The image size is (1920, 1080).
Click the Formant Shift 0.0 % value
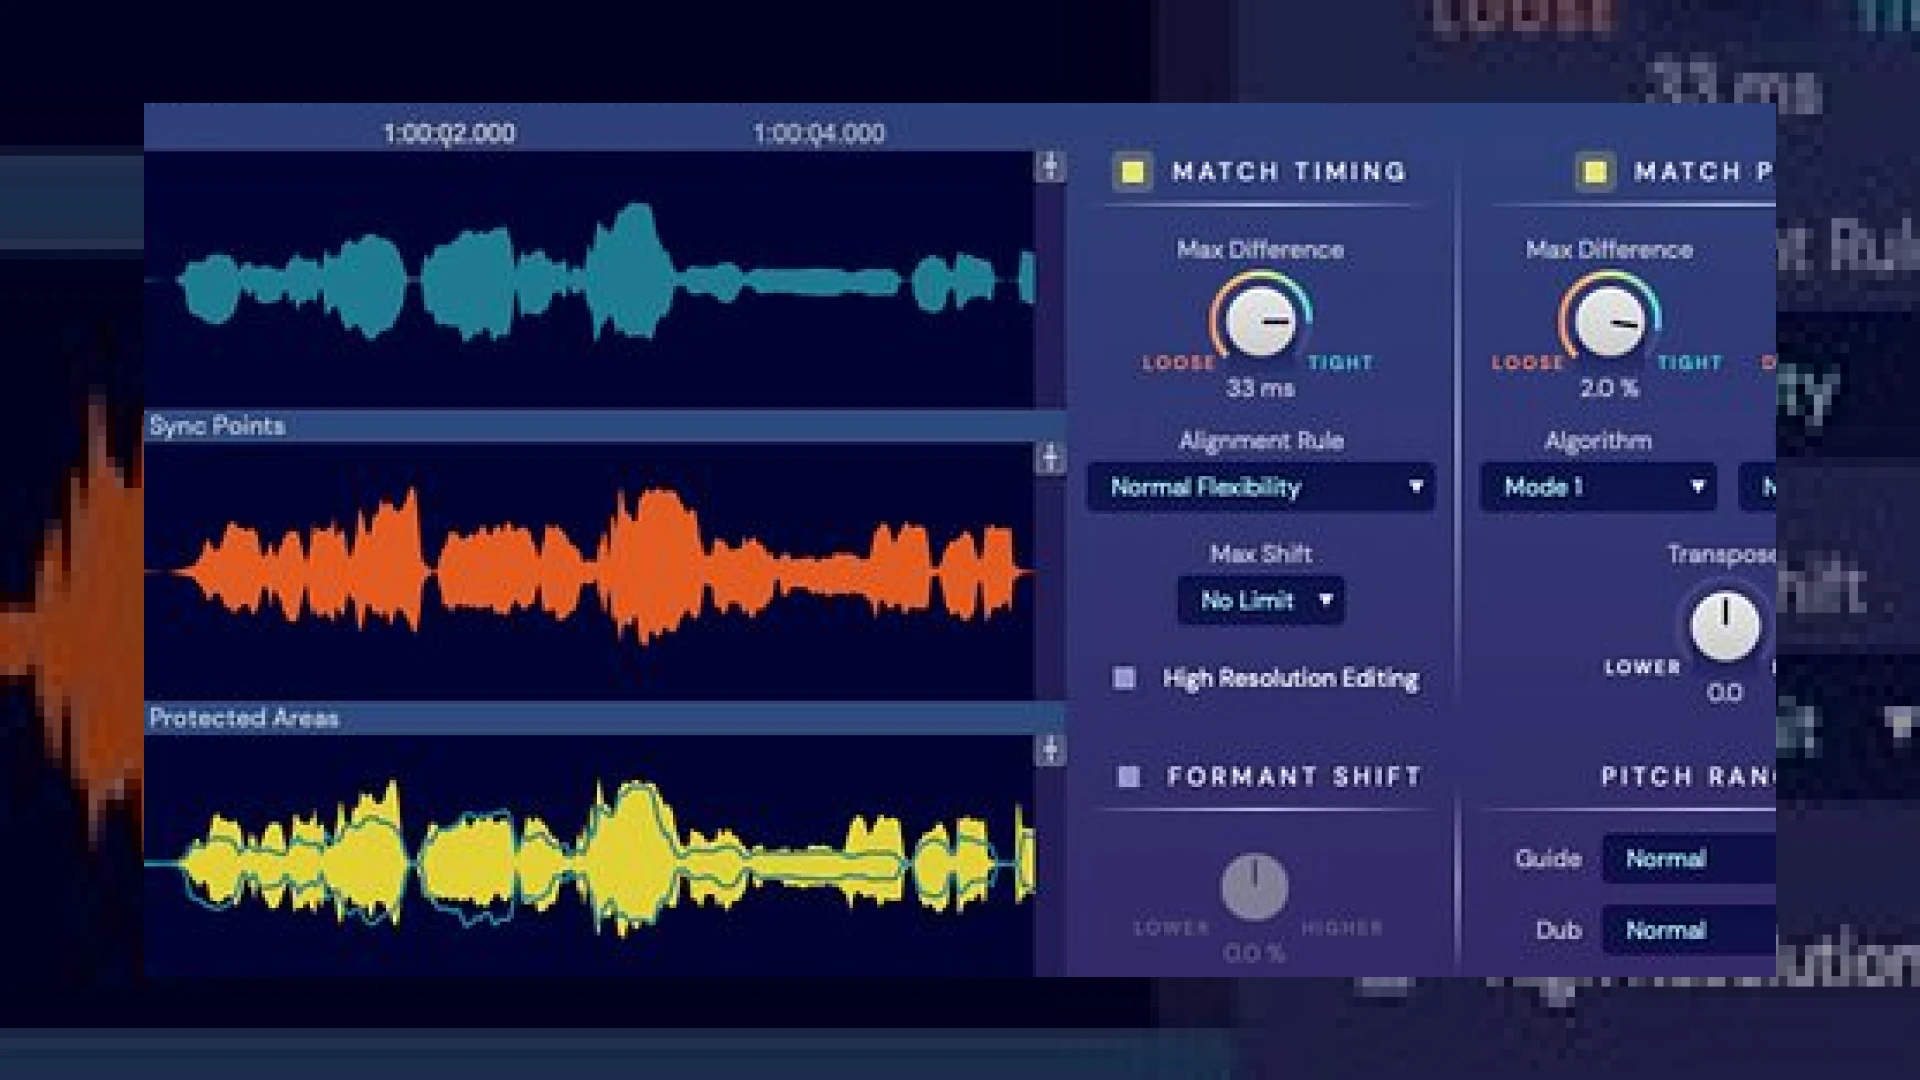pos(1254,953)
